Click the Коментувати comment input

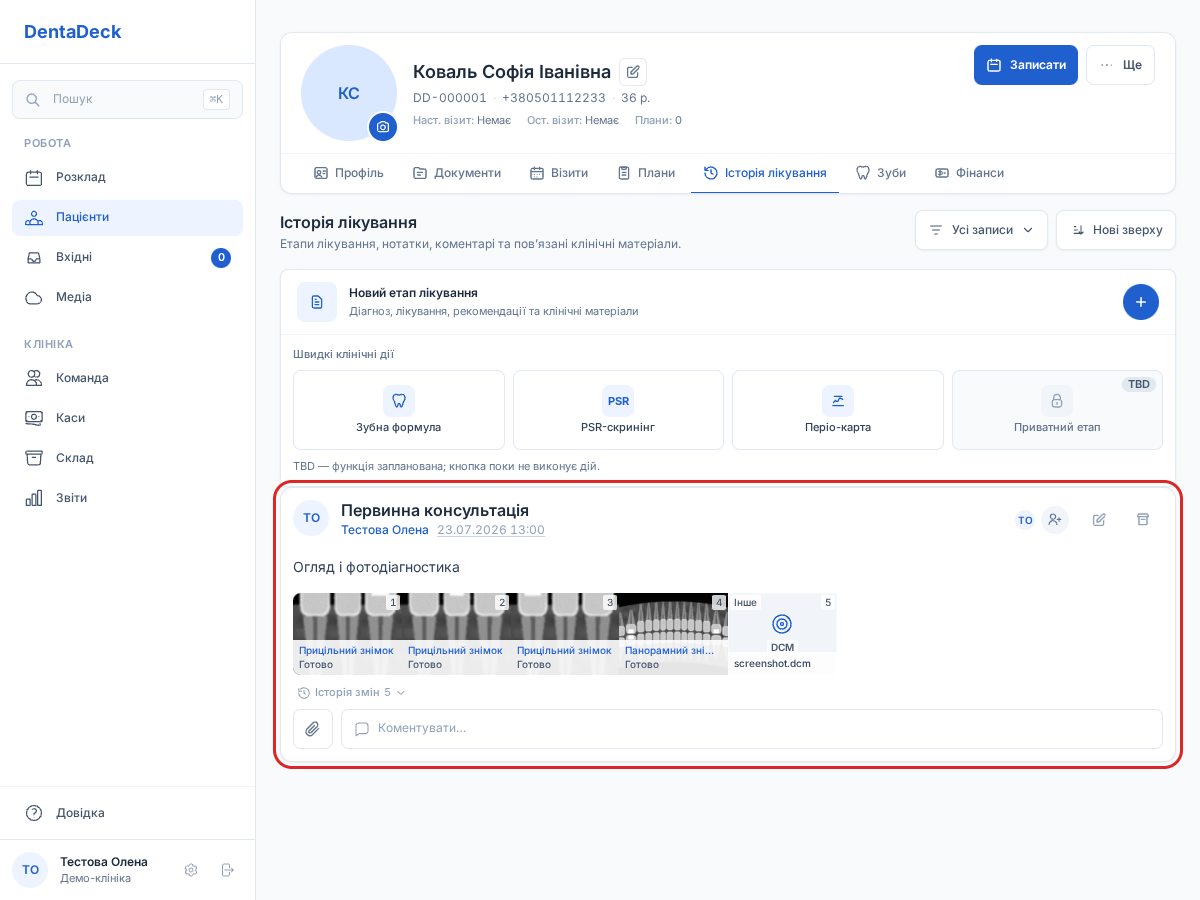pyautogui.click(x=752, y=729)
